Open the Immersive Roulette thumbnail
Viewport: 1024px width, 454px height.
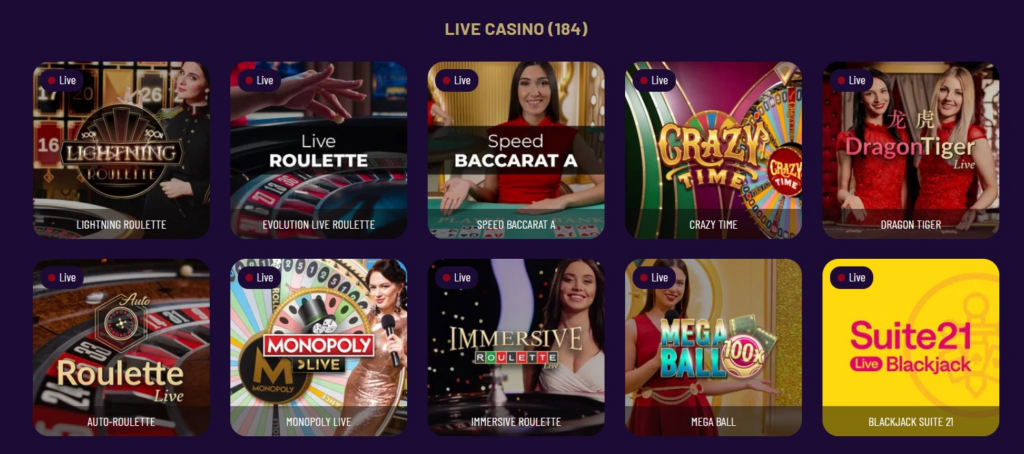516,348
